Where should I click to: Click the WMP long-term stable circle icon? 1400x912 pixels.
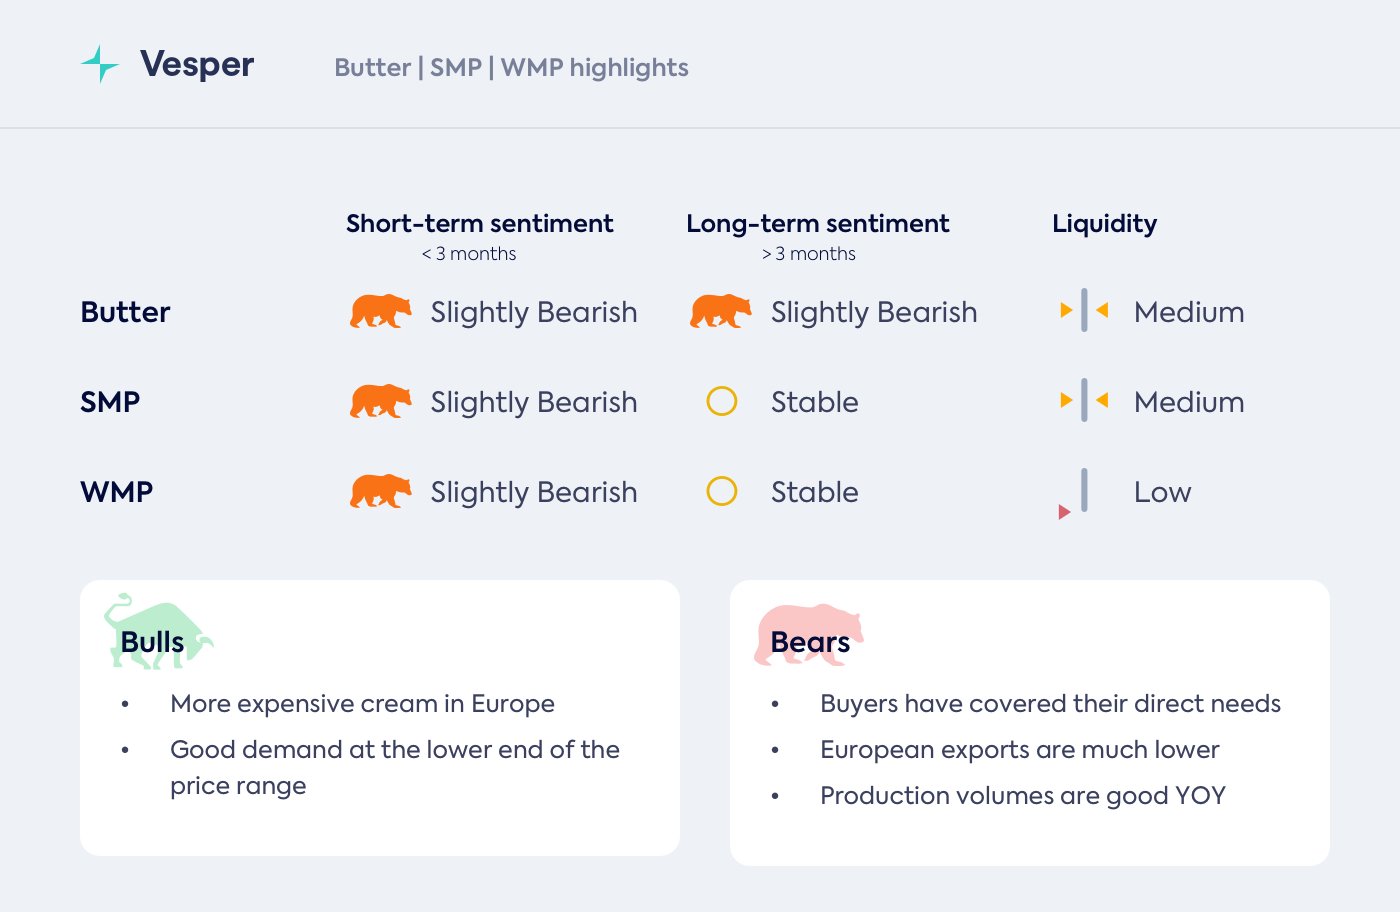pyautogui.click(x=721, y=492)
